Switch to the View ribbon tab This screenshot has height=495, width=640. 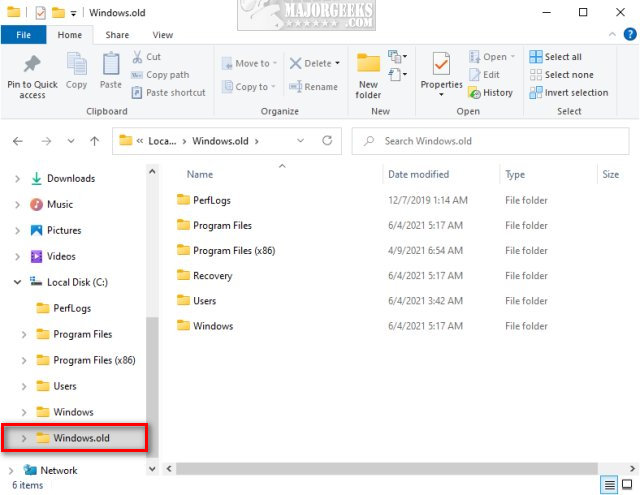click(162, 35)
